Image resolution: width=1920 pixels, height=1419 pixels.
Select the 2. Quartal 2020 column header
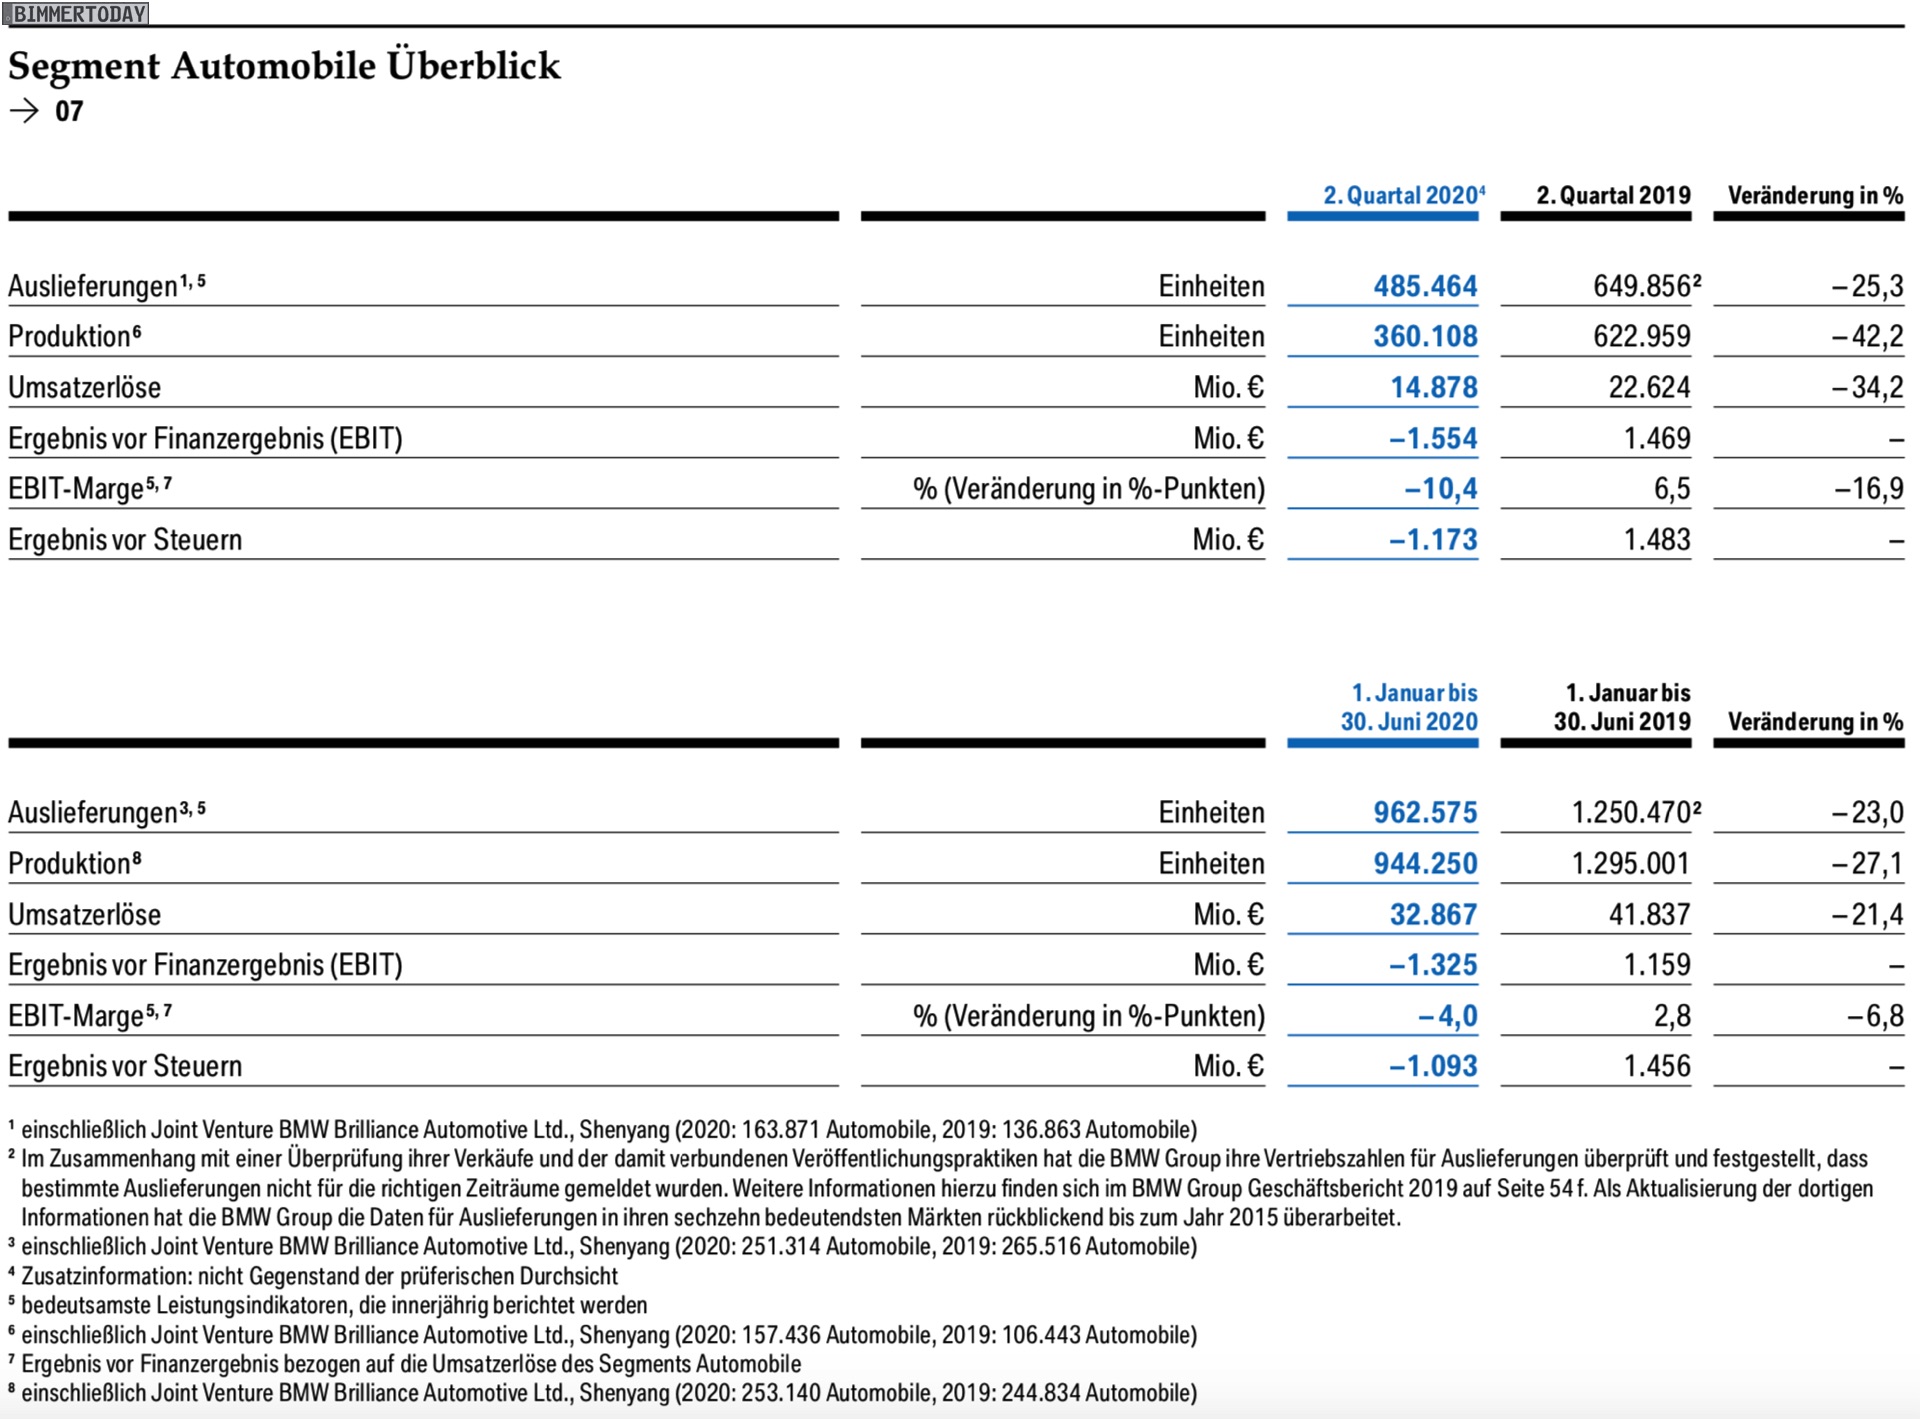(1403, 195)
